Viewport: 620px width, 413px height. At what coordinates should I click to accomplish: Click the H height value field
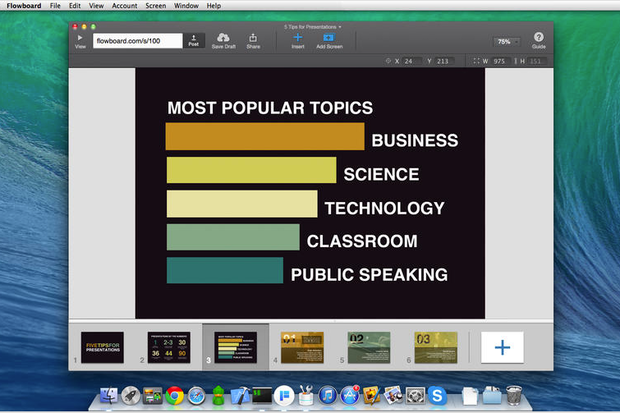pyautogui.click(x=537, y=61)
